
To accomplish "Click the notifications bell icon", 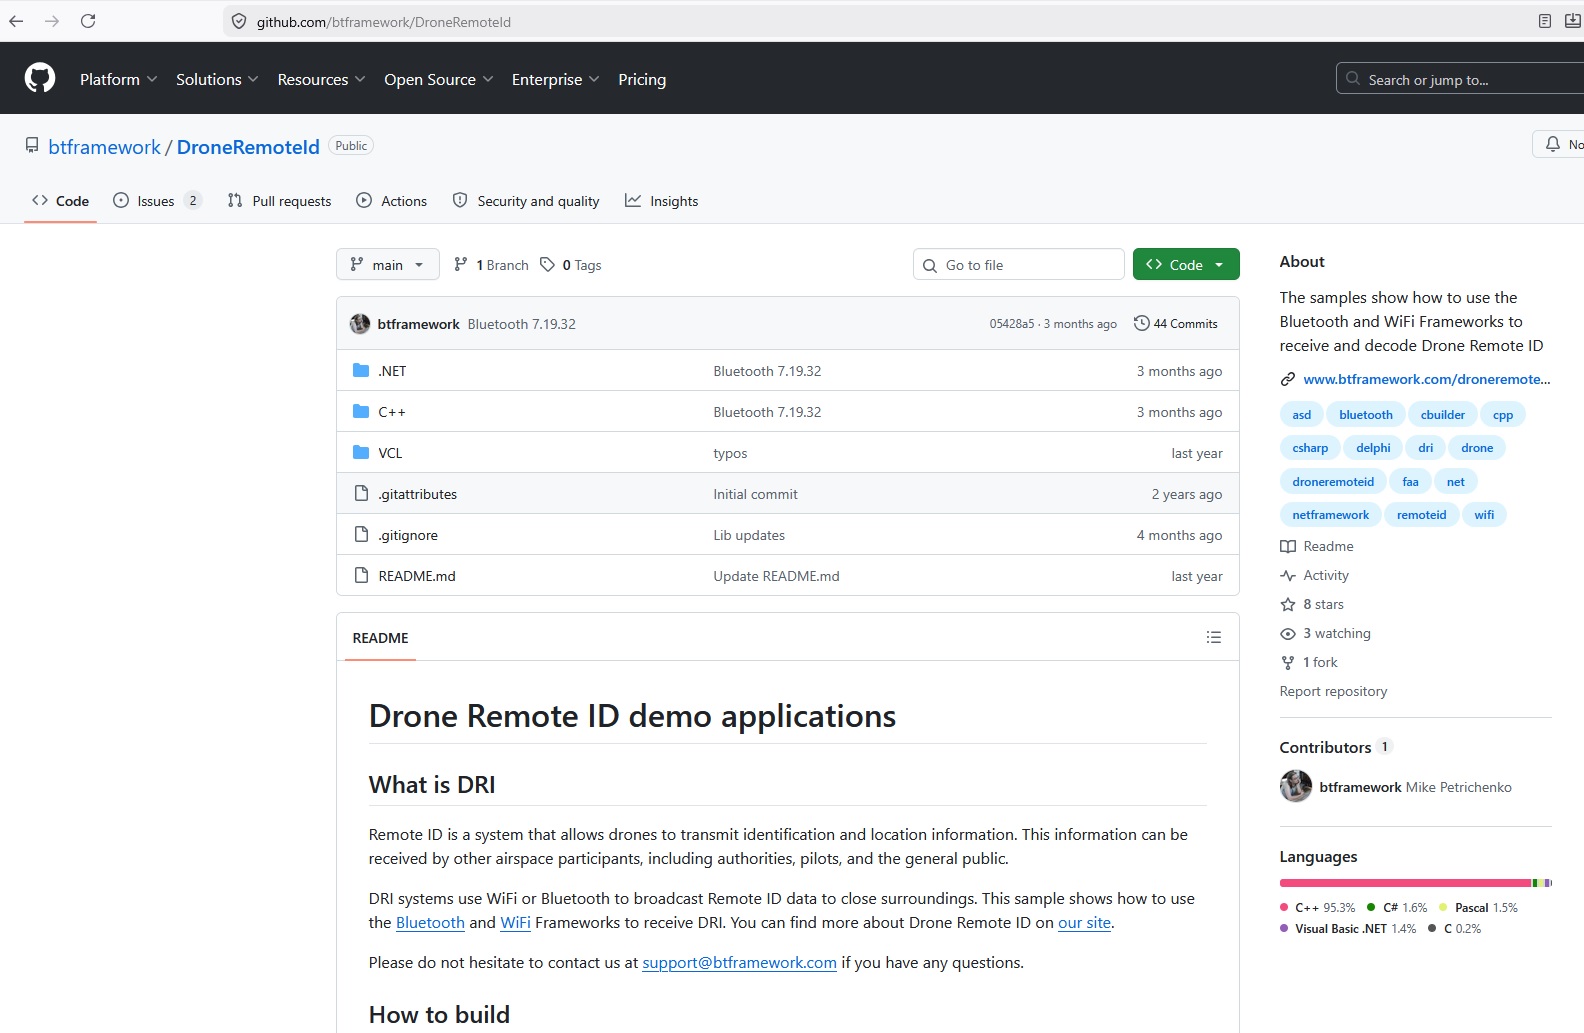I will (x=1552, y=144).
